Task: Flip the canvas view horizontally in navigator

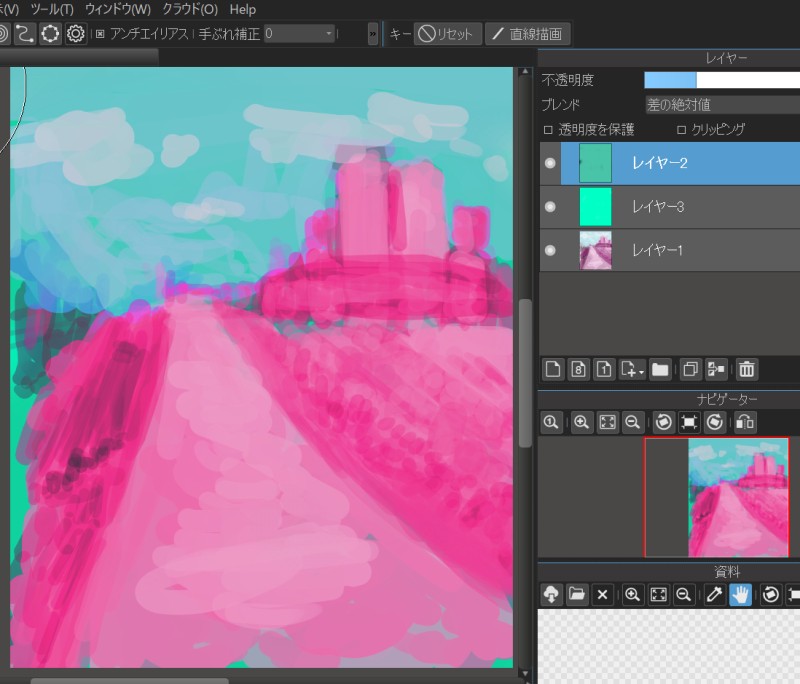Action: point(745,422)
